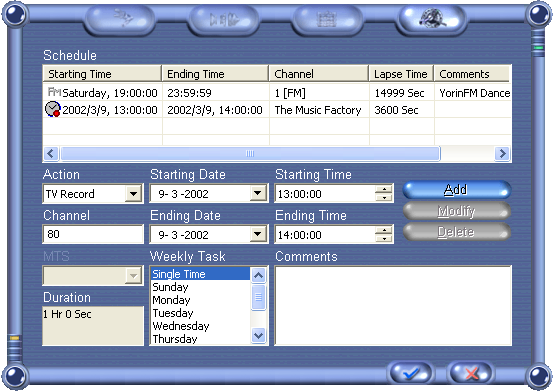Cancel with the red X button
Screen dimensions: 554x391
point(471,373)
